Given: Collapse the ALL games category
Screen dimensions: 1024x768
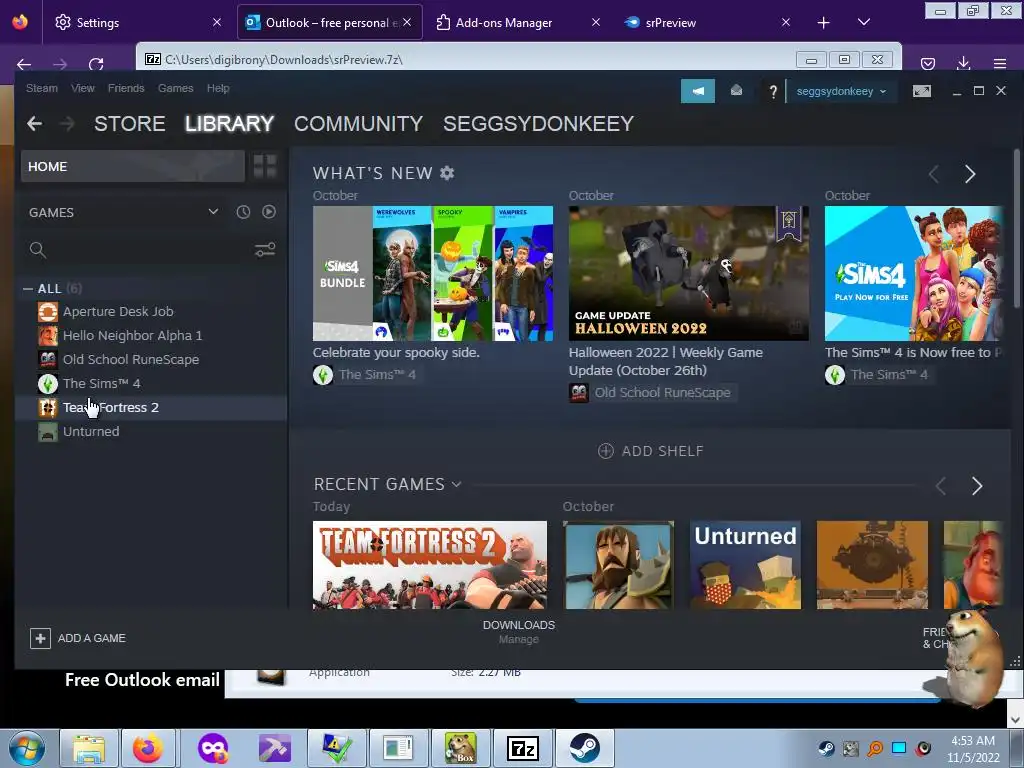Looking at the screenshot, I should pyautogui.click(x=28, y=289).
